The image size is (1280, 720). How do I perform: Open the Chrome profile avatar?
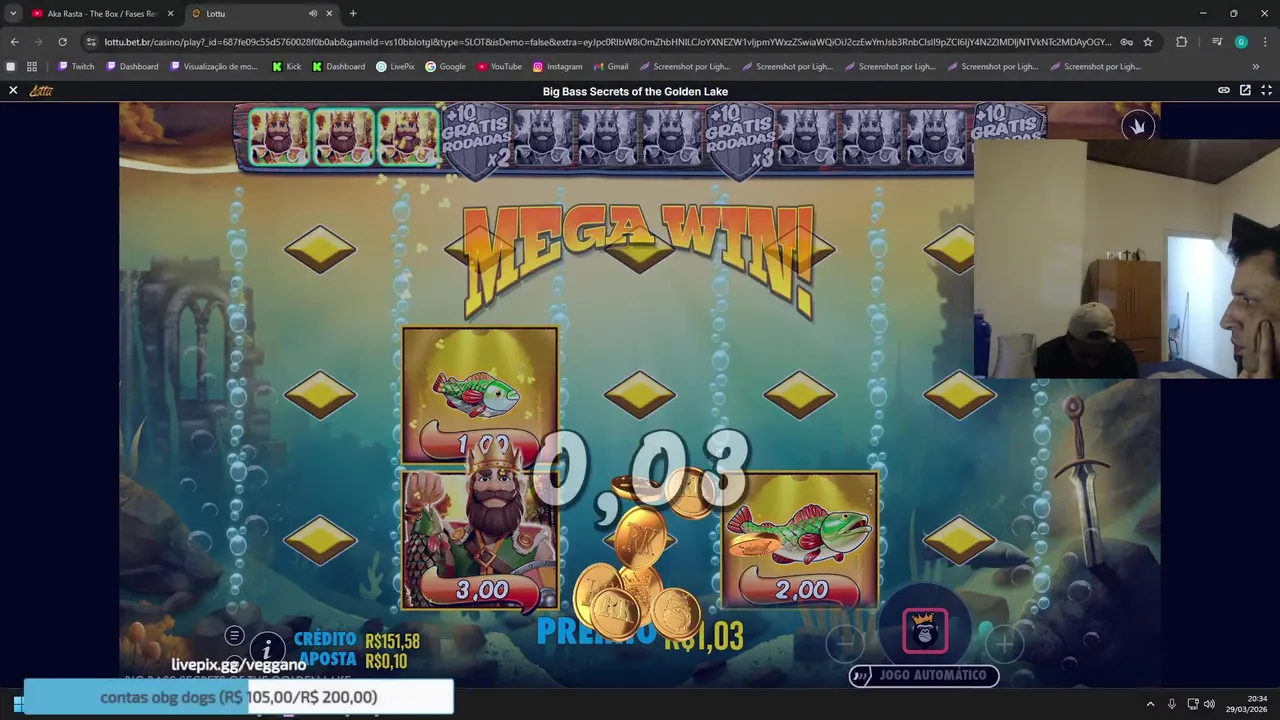(1241, 42)
